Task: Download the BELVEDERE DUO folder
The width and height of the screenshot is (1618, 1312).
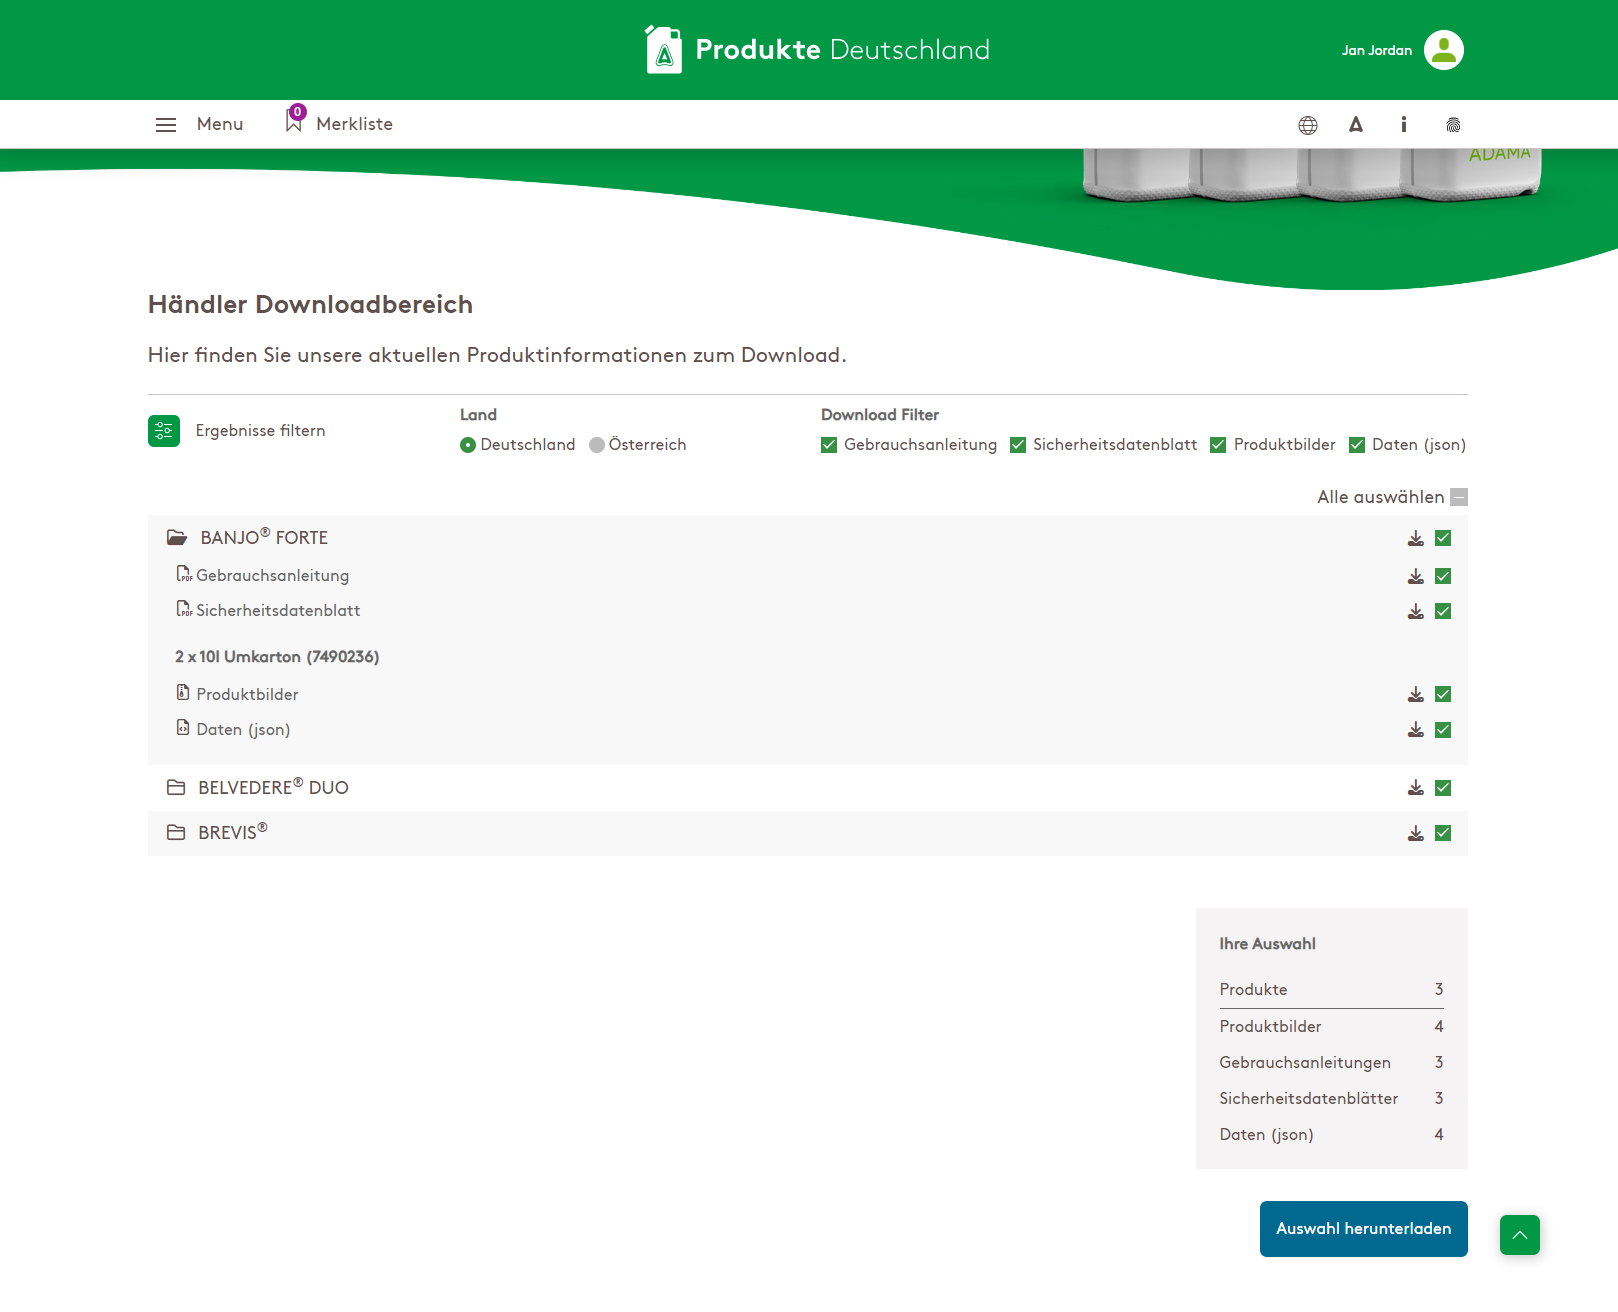Action: coord(1416,788)
